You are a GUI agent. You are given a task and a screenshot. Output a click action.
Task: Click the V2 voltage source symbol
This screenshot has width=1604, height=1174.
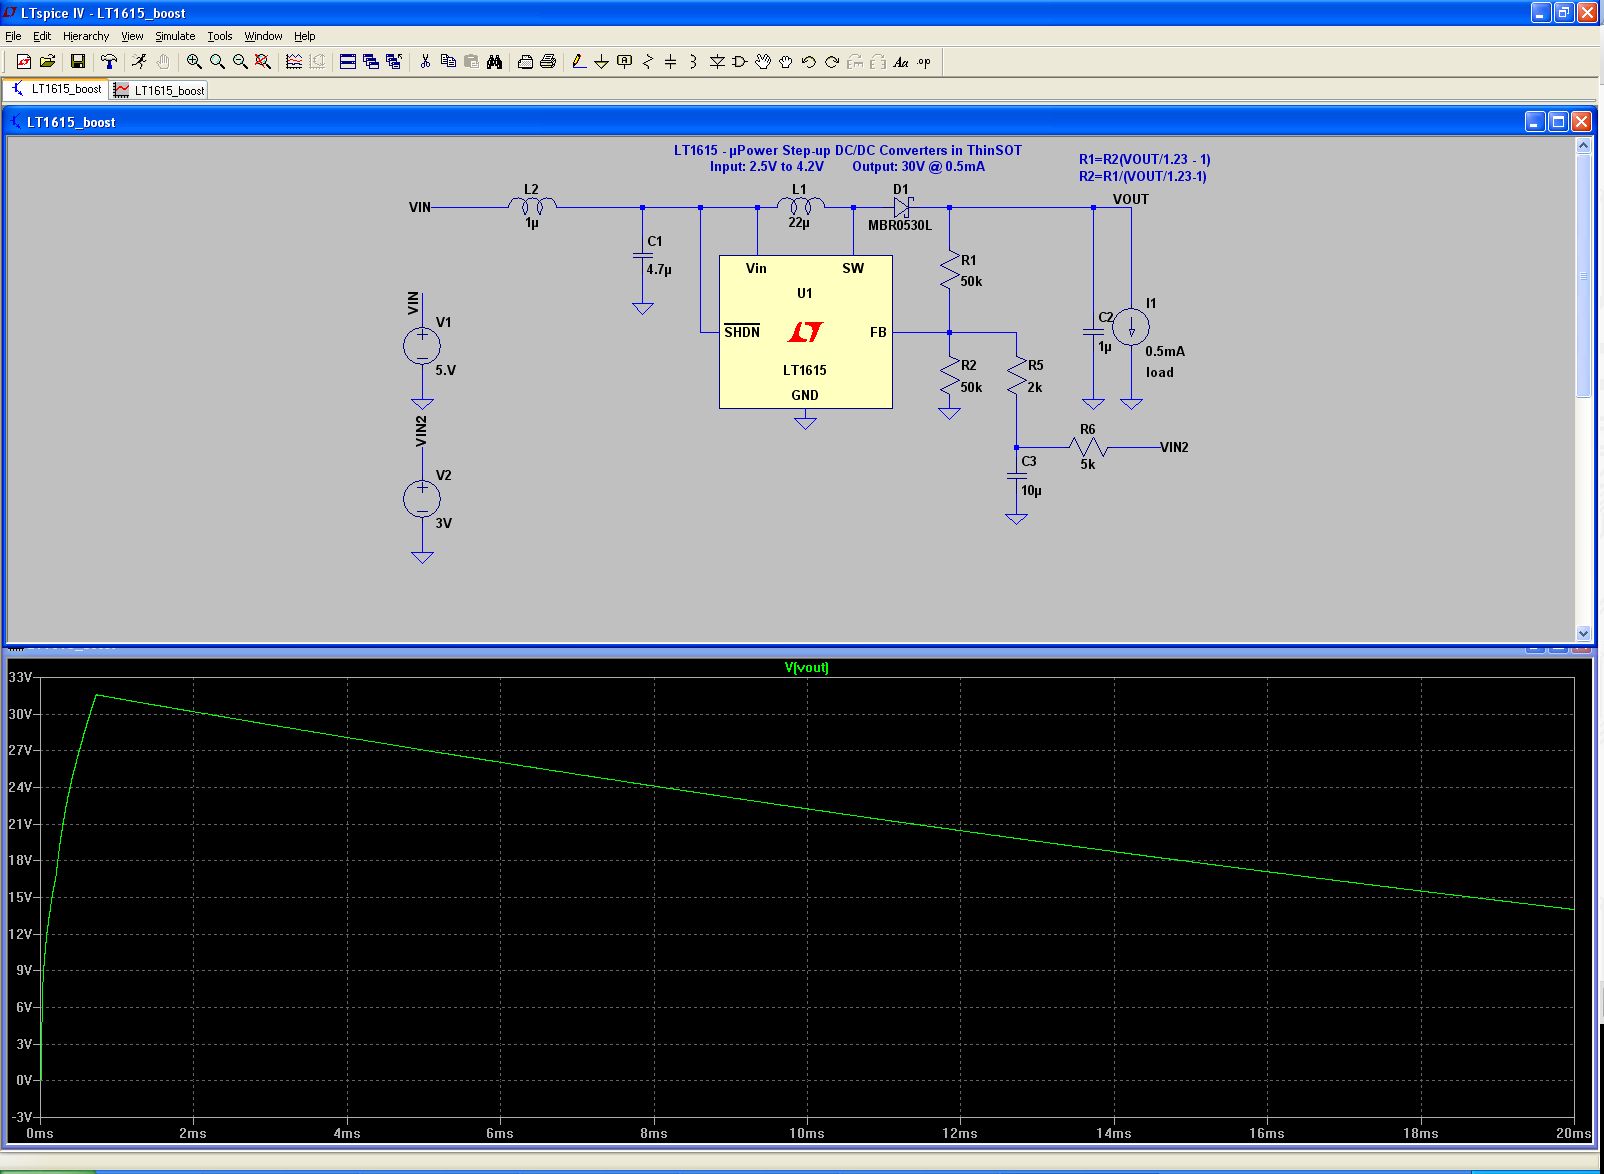[422, 499]
